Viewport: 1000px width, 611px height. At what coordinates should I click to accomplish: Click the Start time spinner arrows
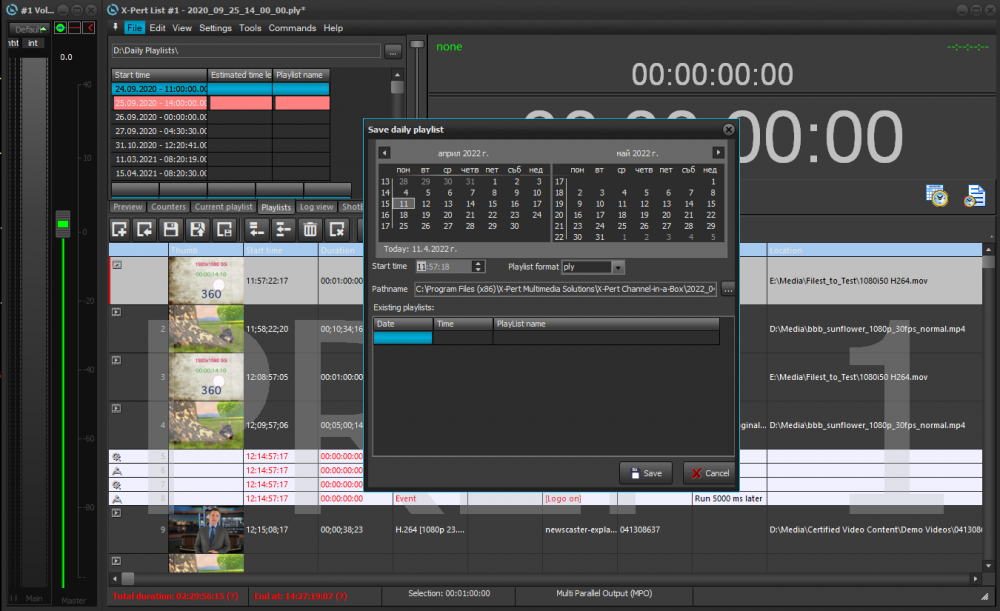coord(478,267)
